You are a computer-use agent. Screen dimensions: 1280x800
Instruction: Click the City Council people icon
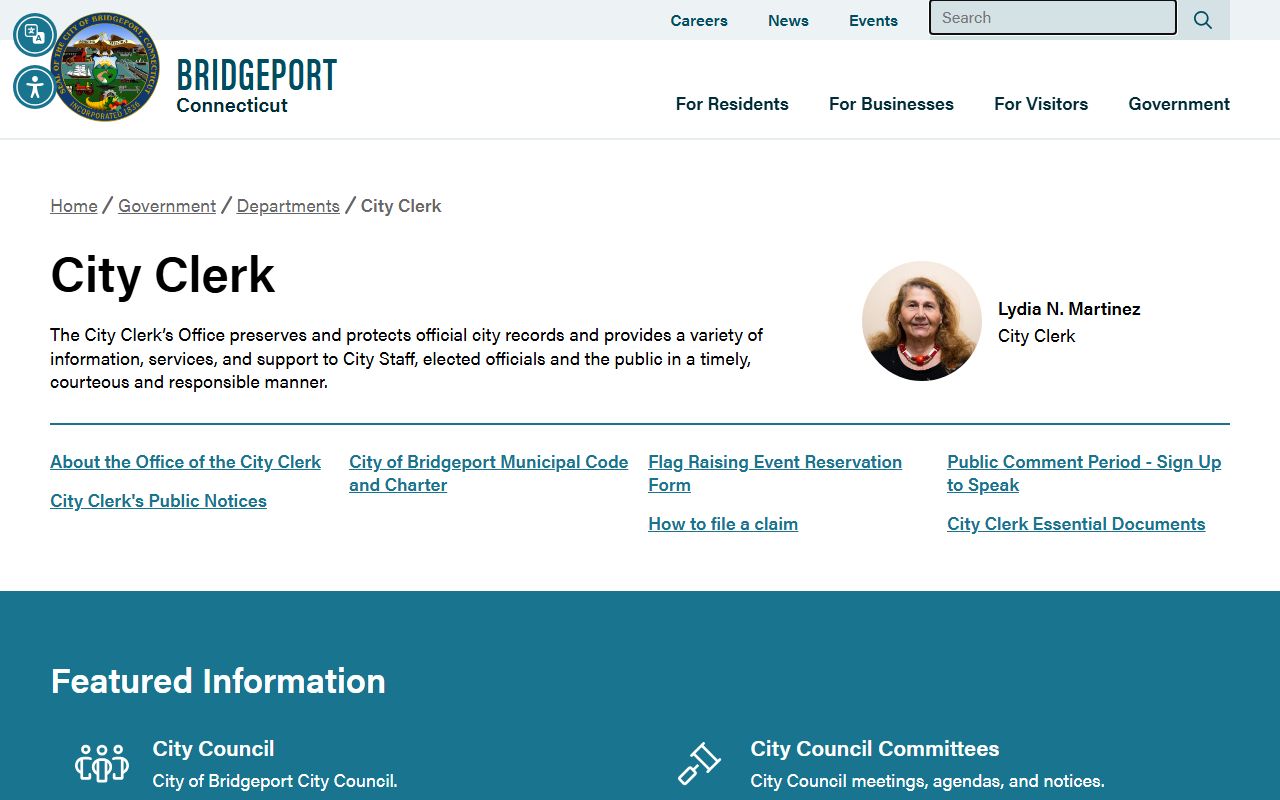pyautogui.click(x=102, y=764)
